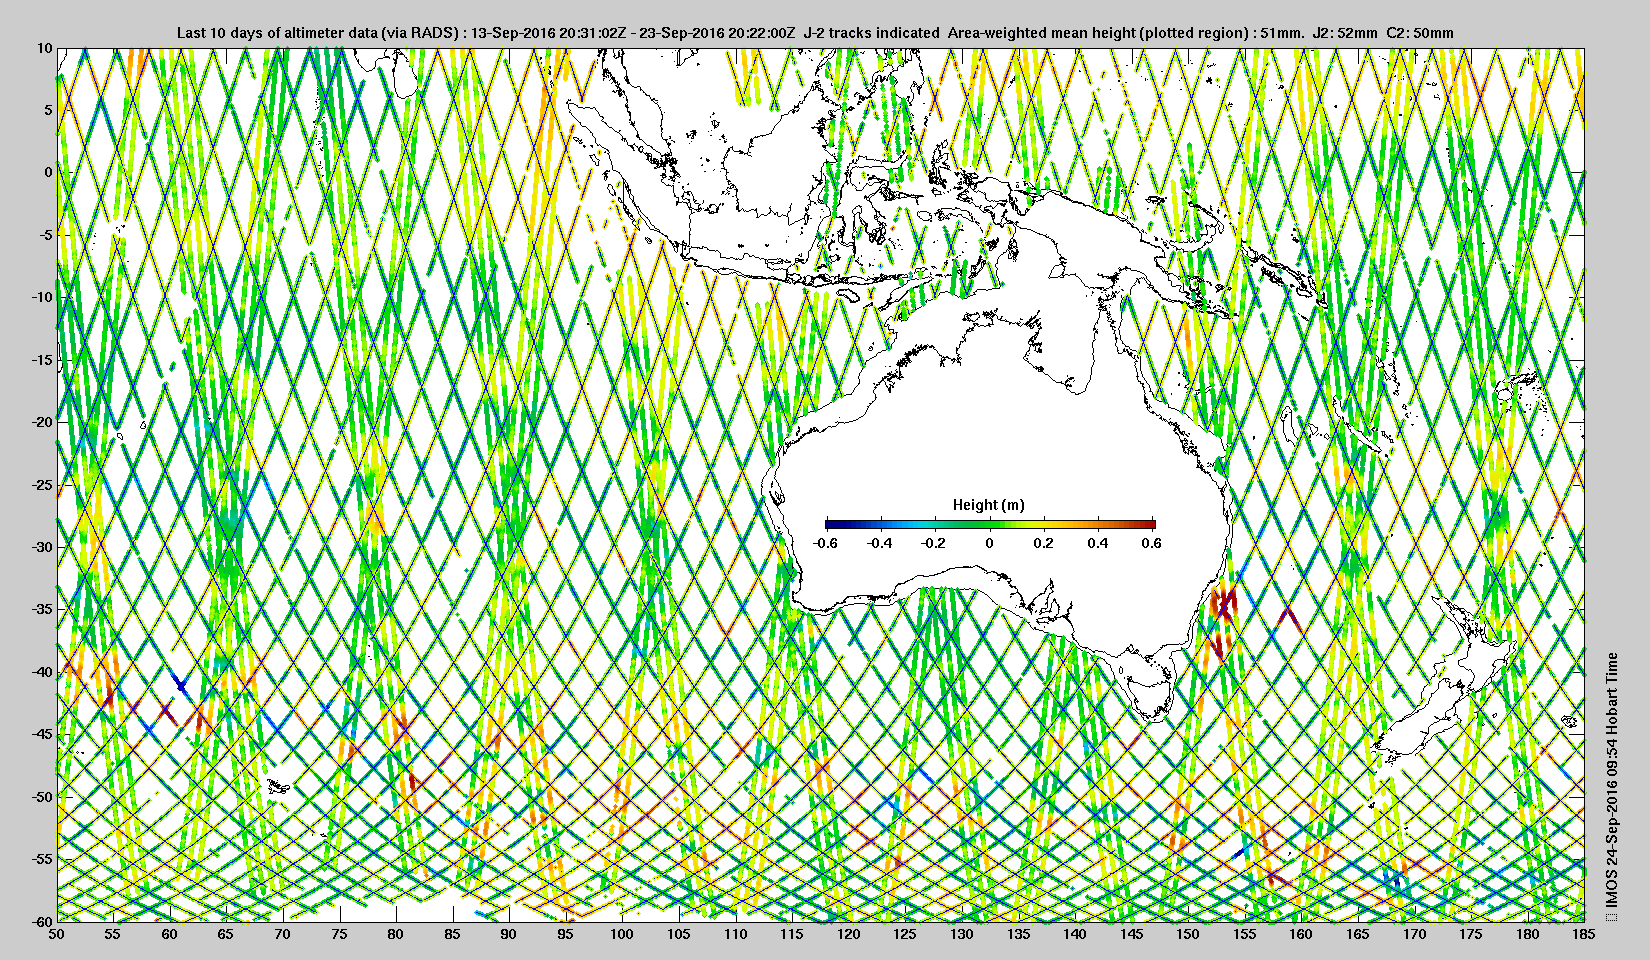Click the 'J2: 52mm' value in title
1650x960 pixels.
coord(1343,33)
